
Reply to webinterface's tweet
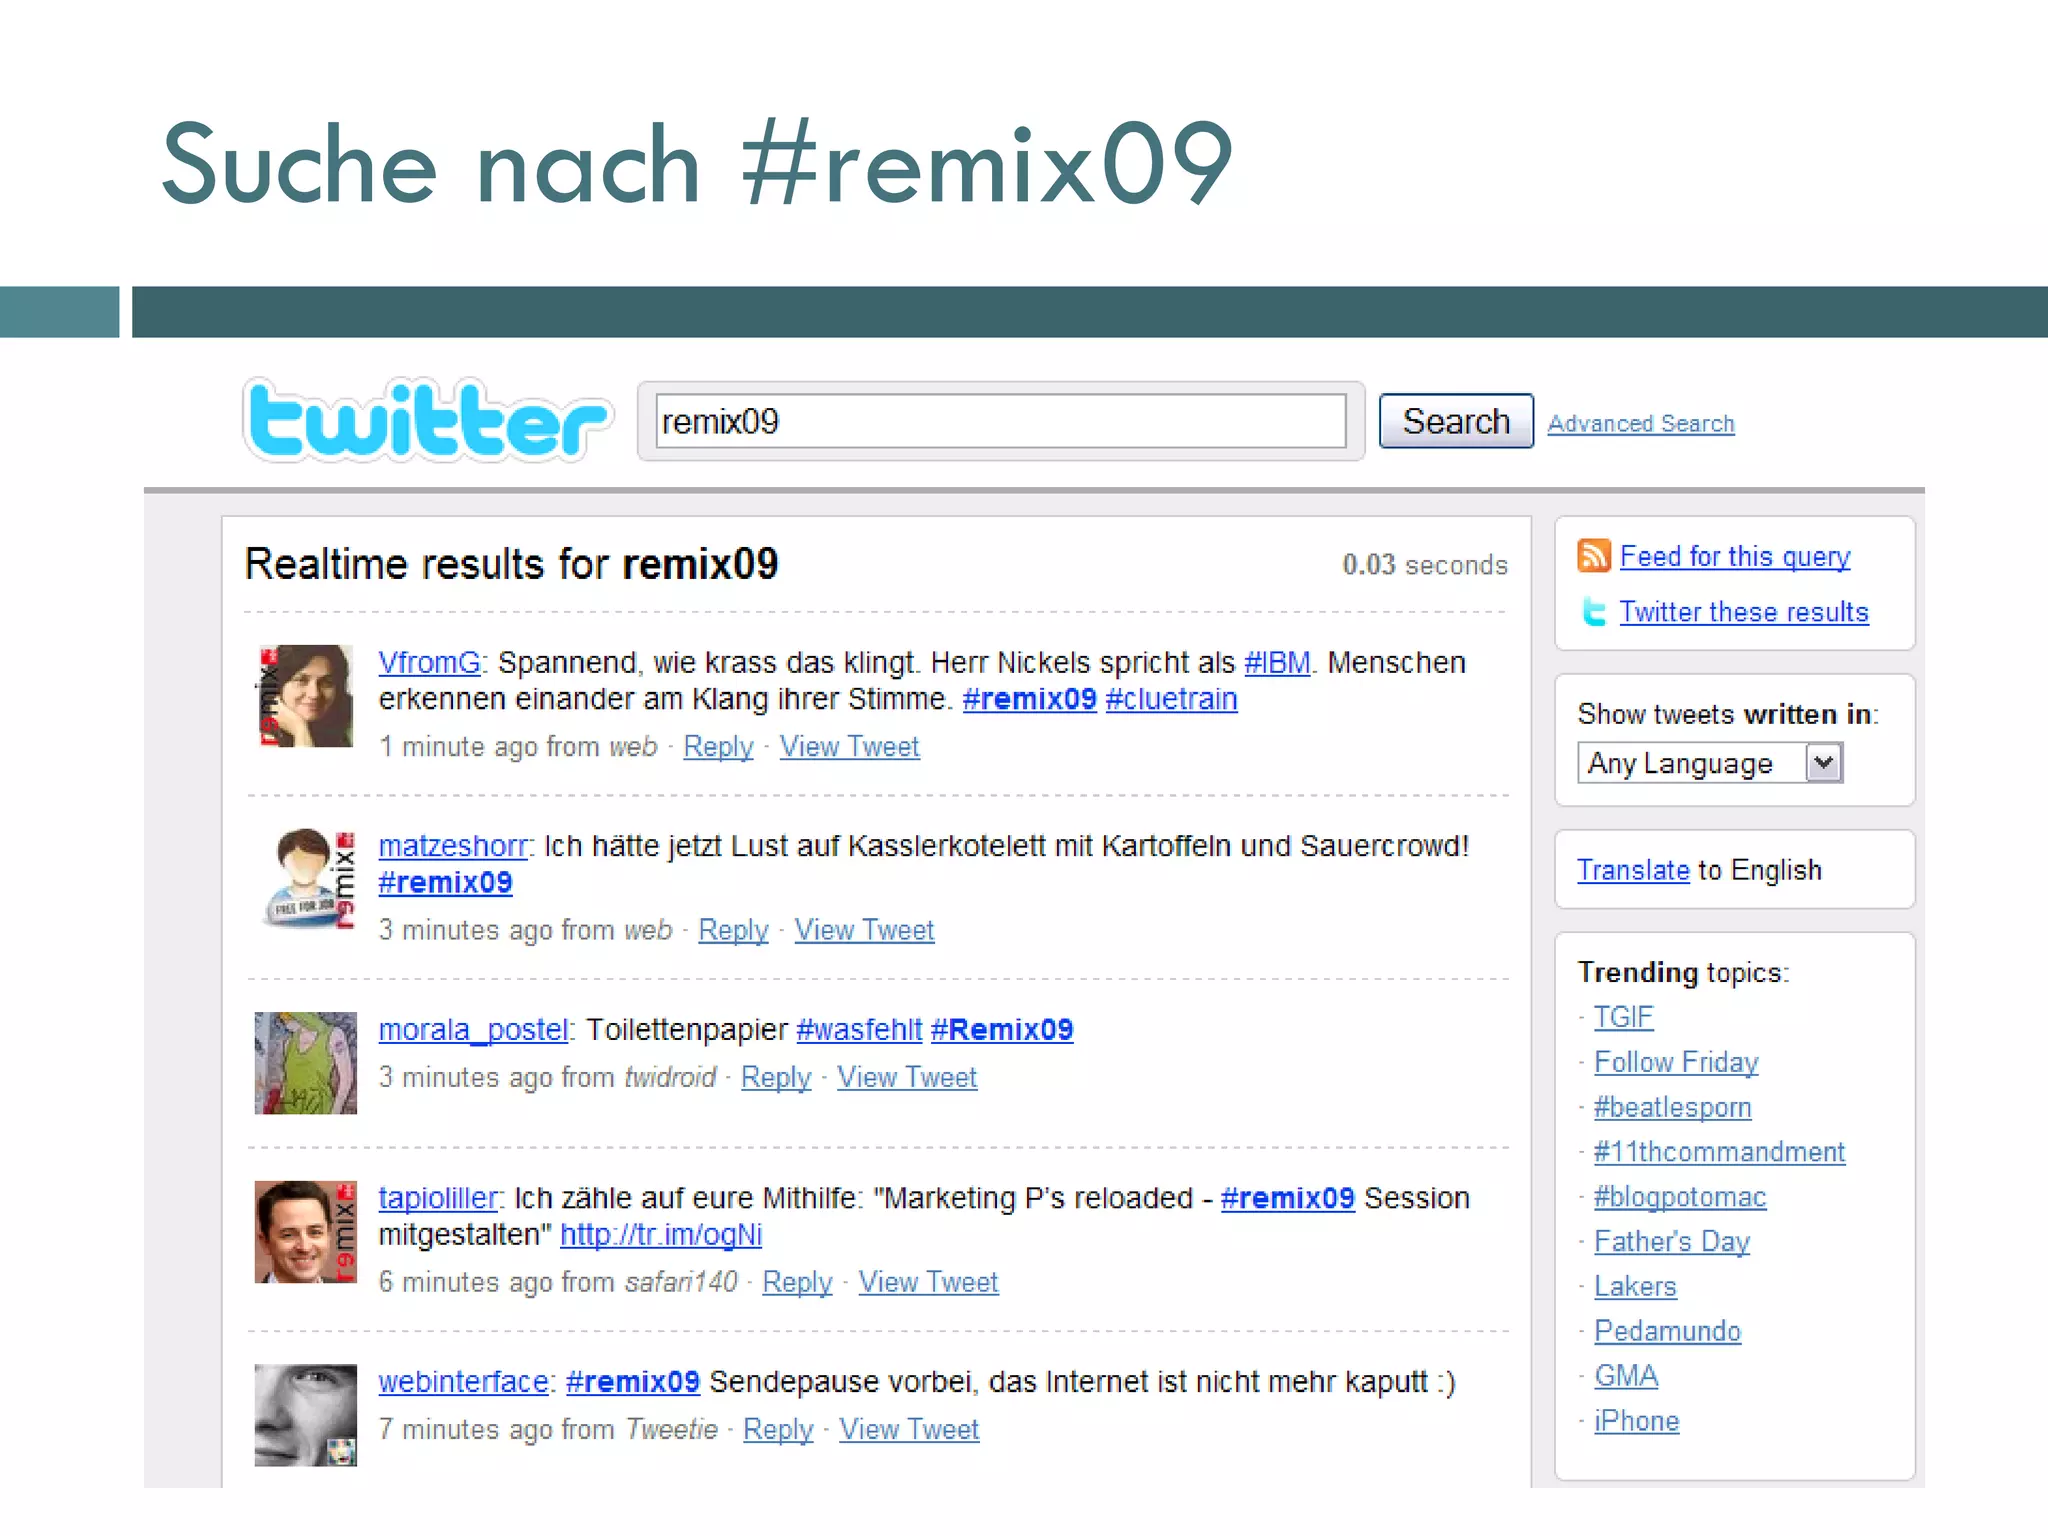click(x=778, y=1429)
